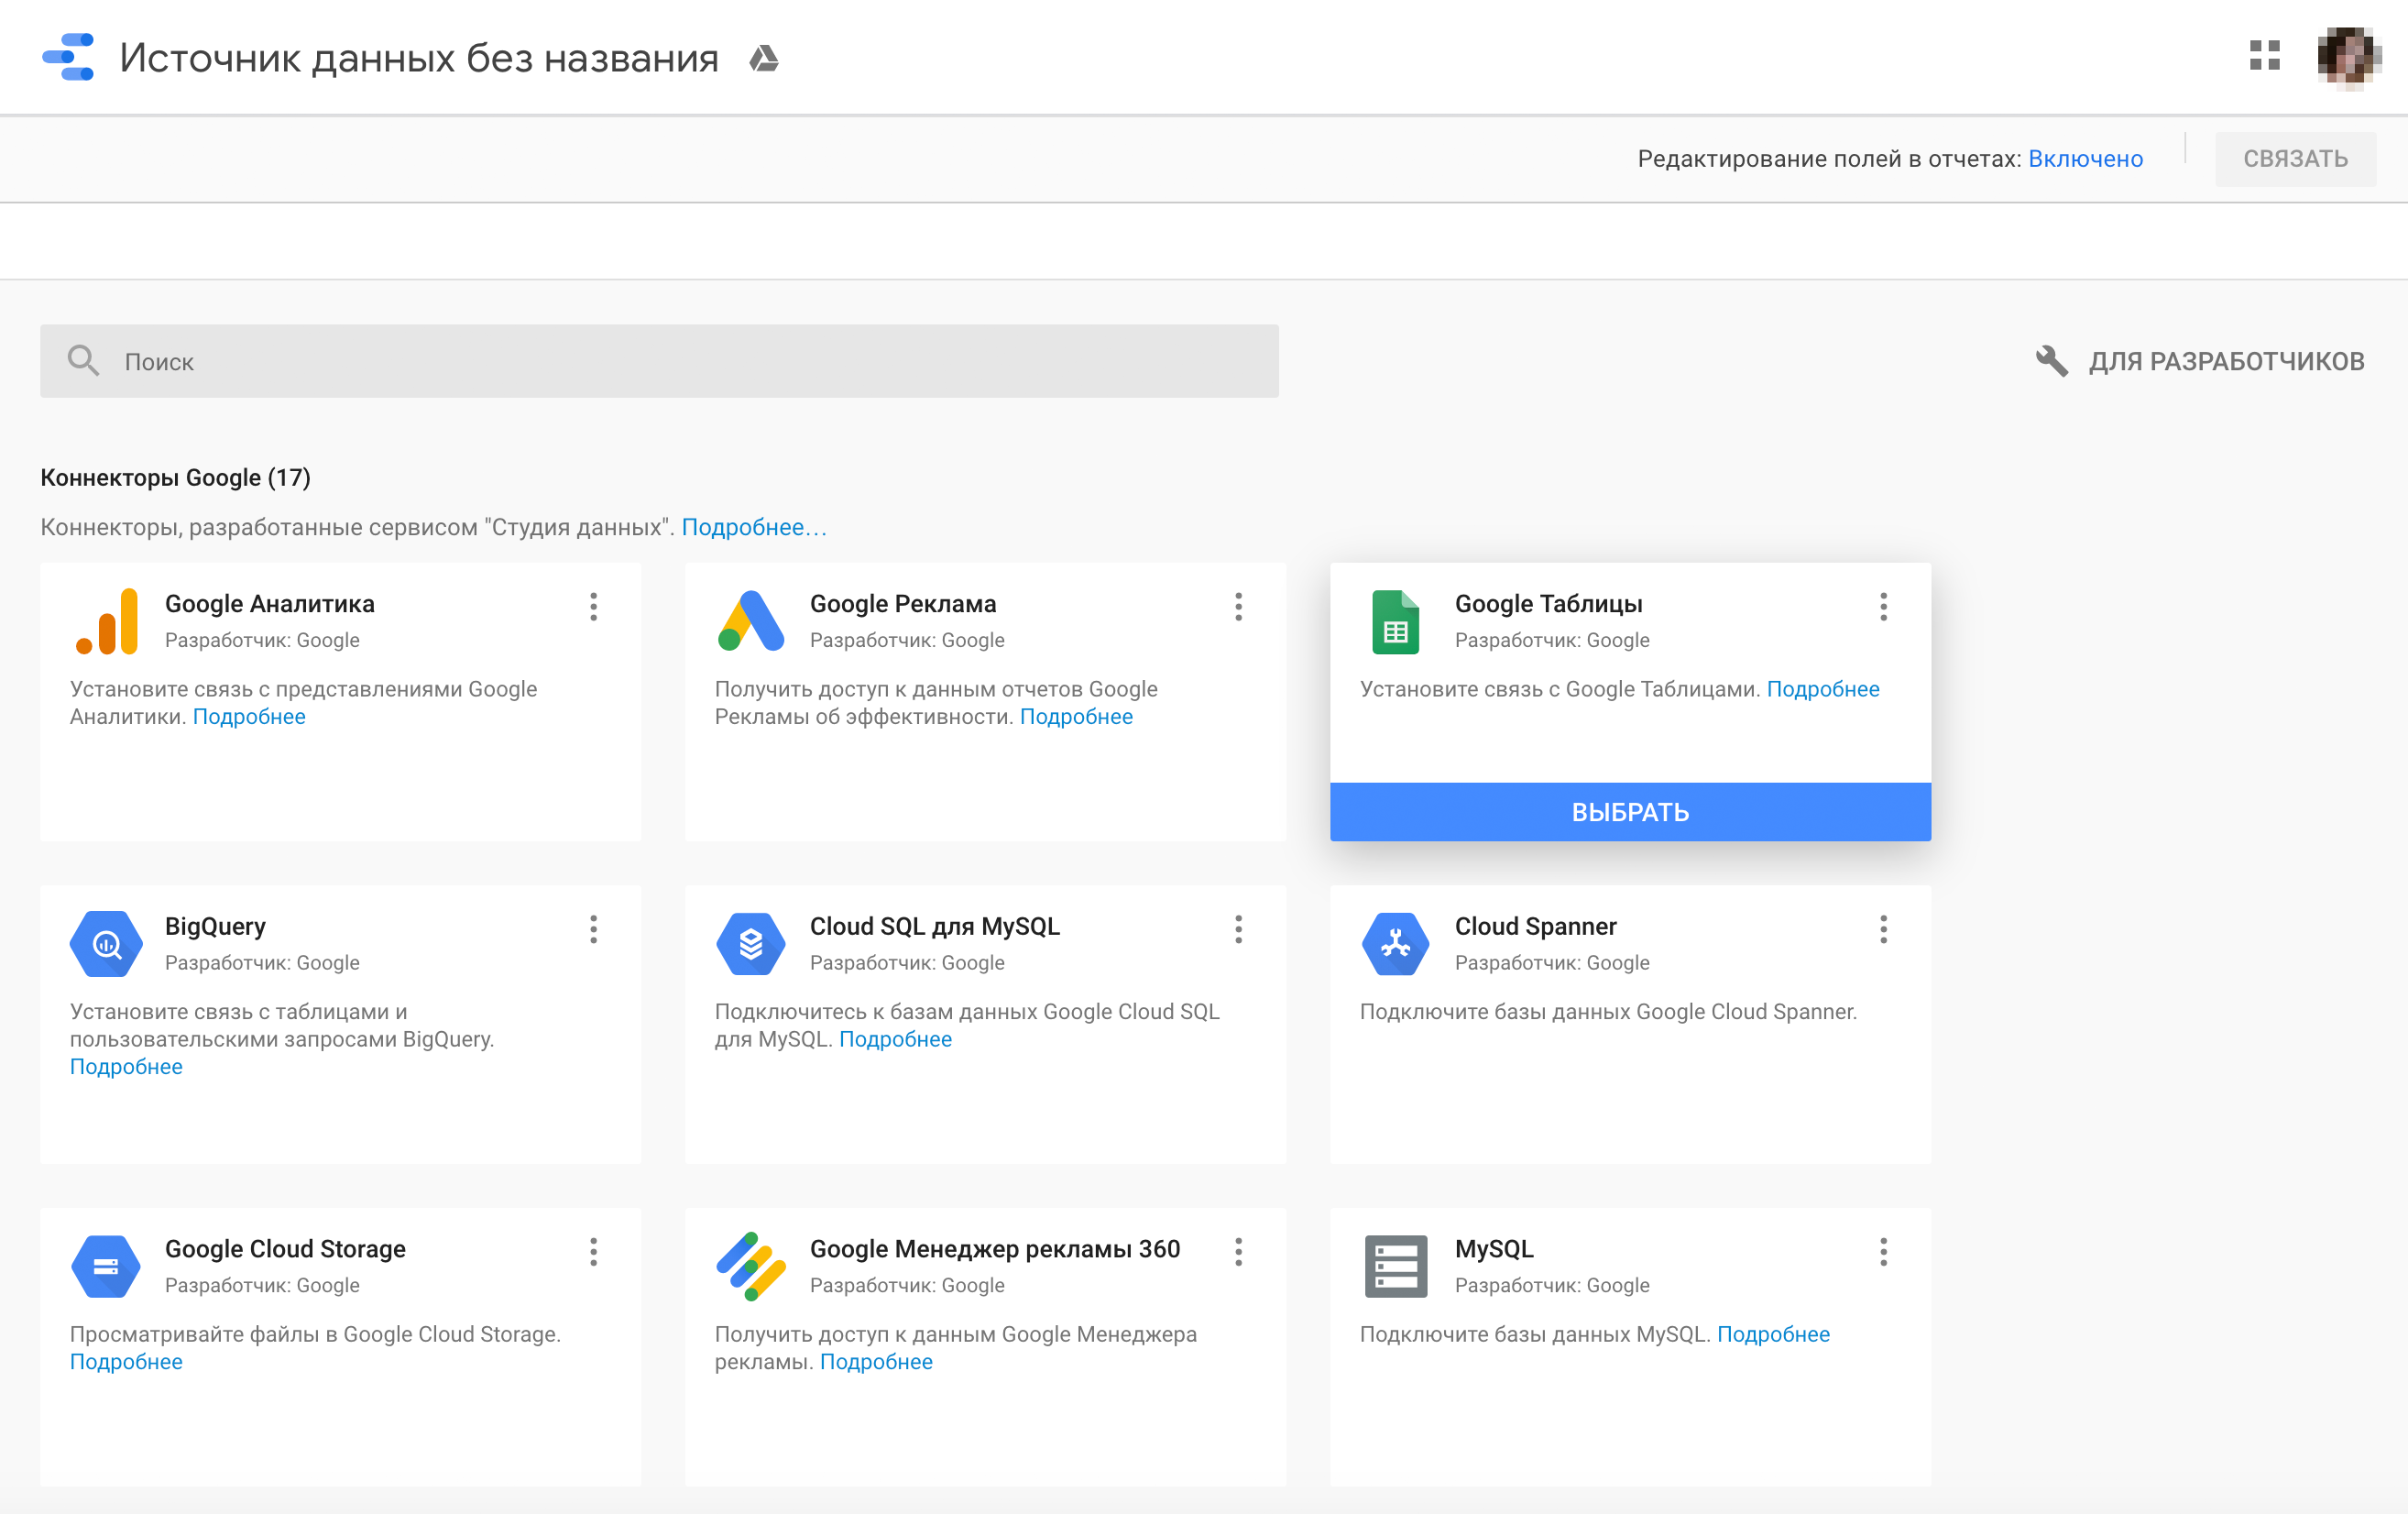Toggle field editing via Включено link
Viewport: 2408px width, 1514px height.
pos(2085,159)
